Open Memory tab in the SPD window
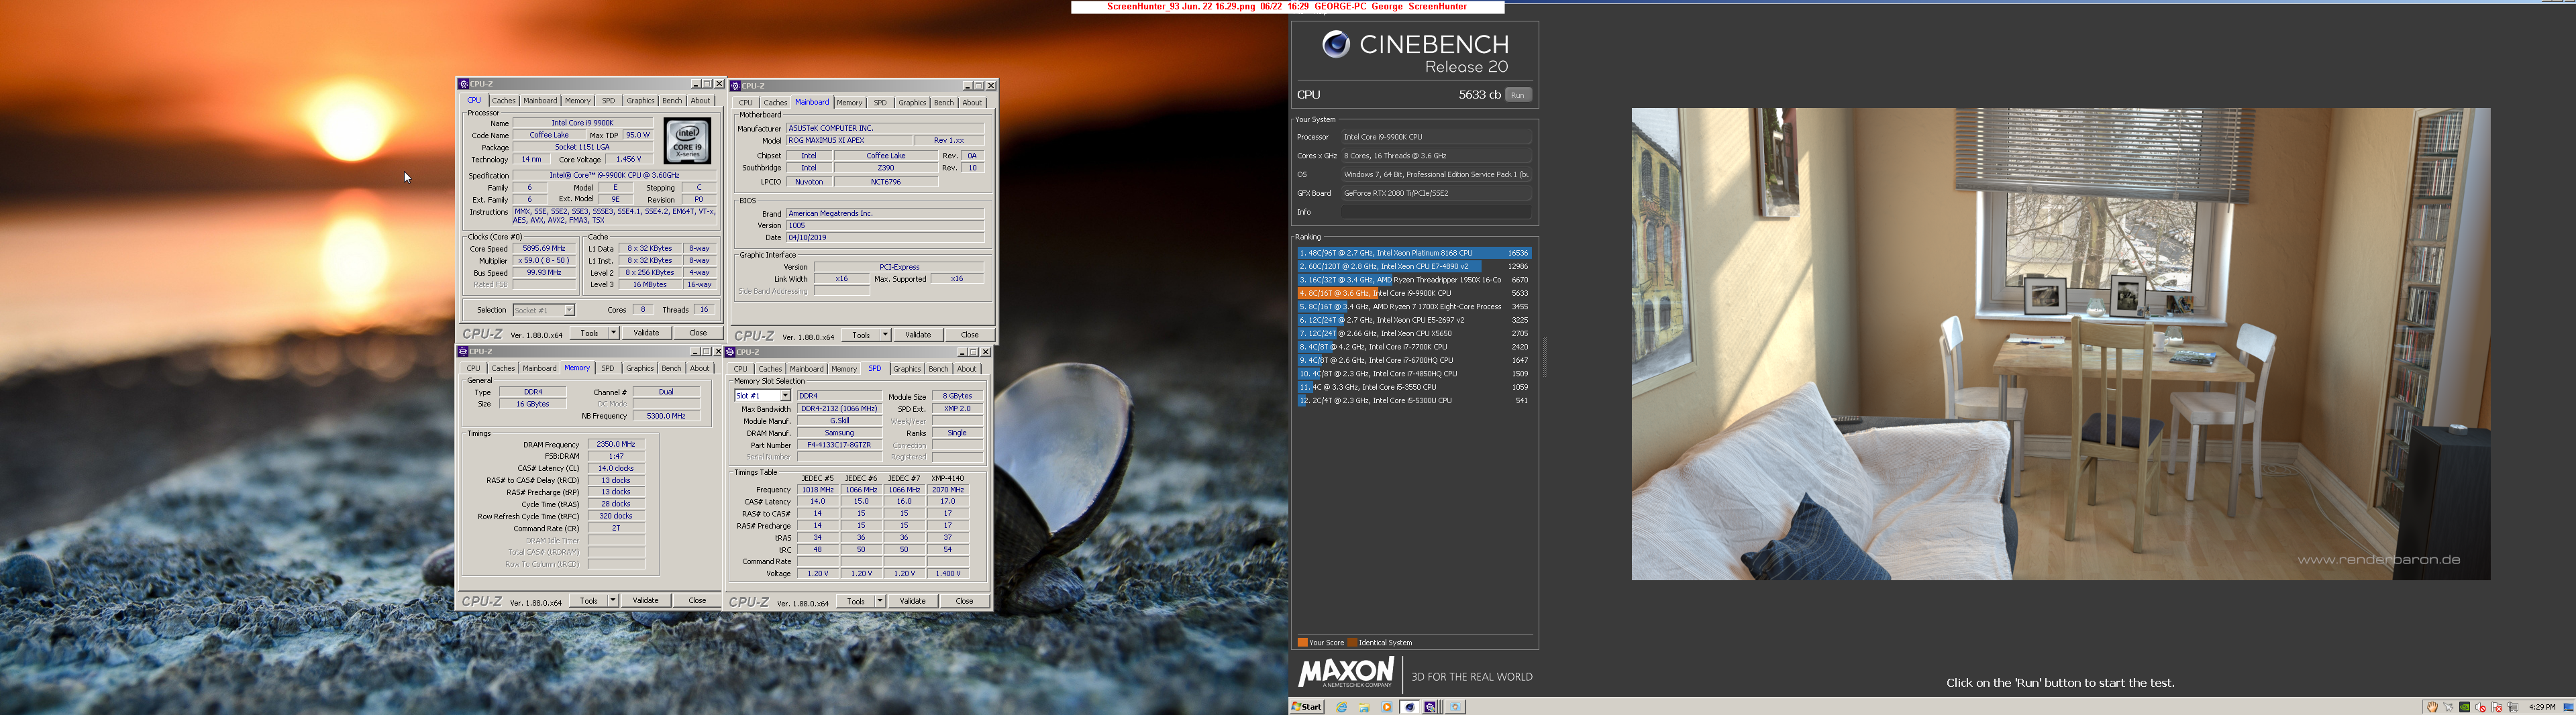 (844, 369)
